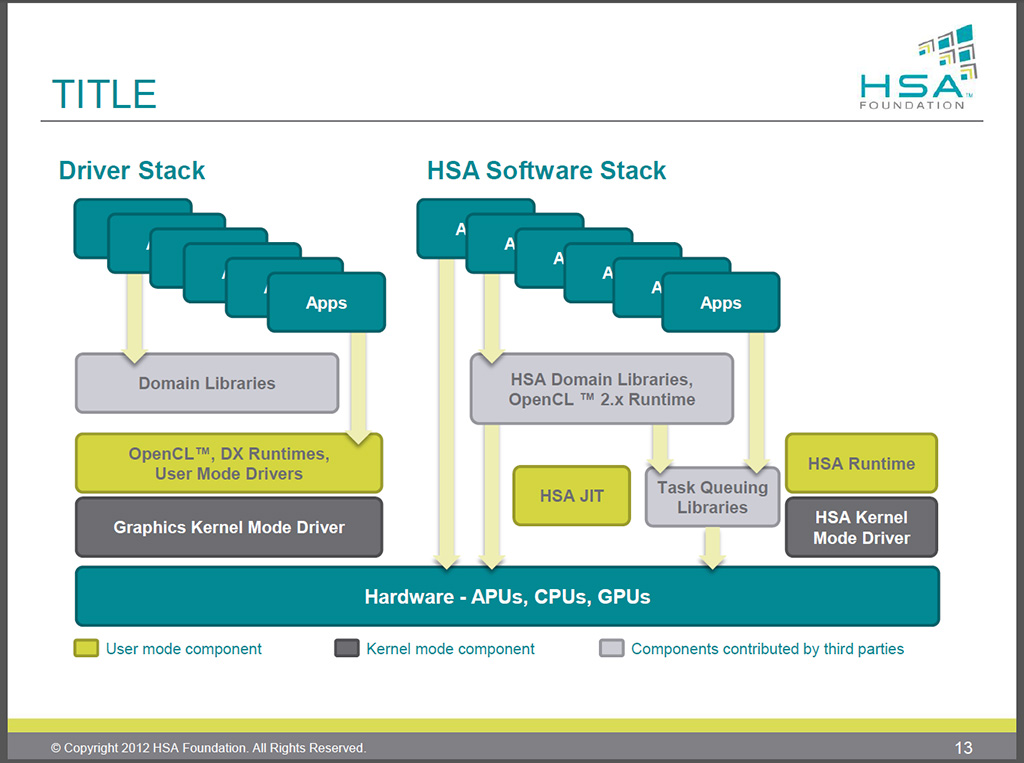Viewport: 1024px width, 763px height.
Task: Click the light gray third parties legend swatch
Action: (611, 649)
